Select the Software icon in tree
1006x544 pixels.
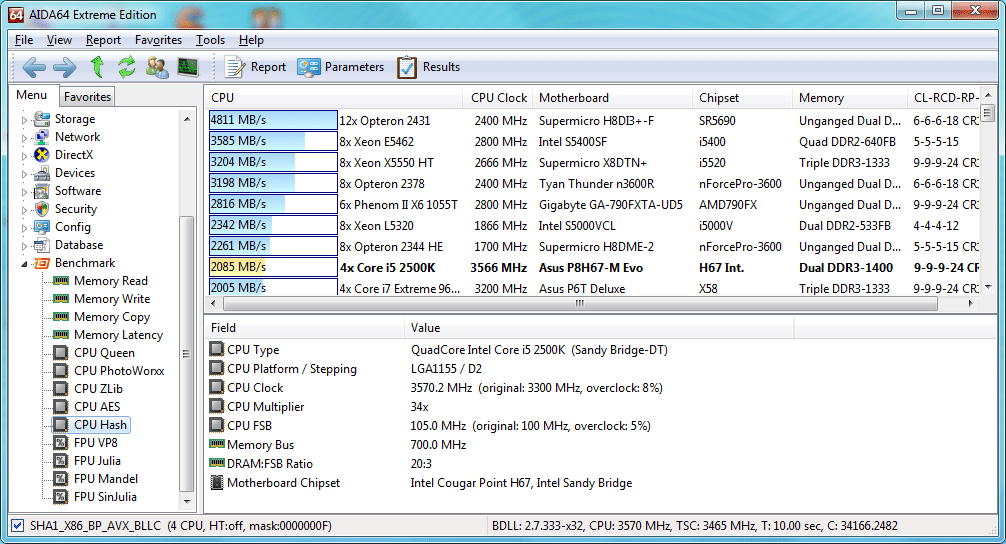(42, 191)
